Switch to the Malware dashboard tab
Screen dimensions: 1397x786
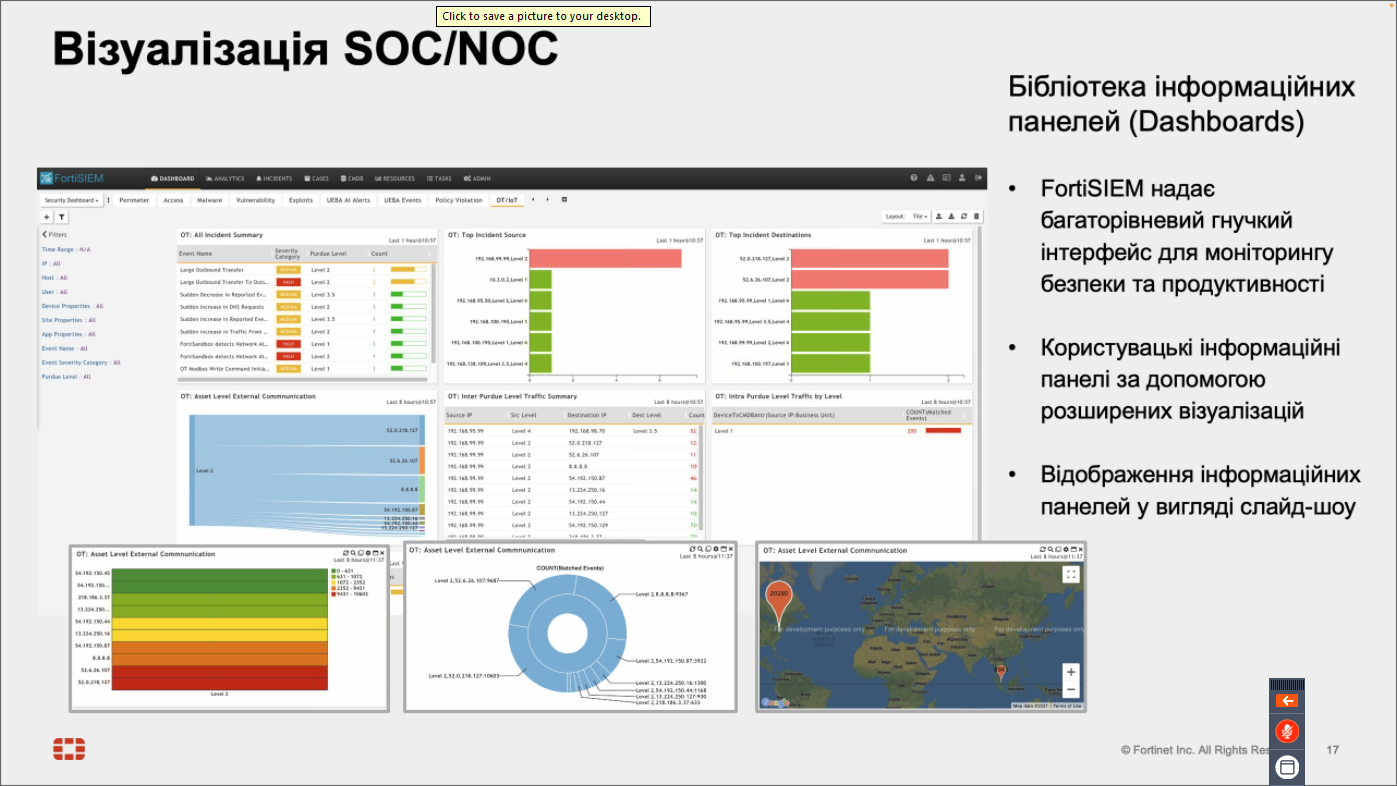(x=210, y=200)
